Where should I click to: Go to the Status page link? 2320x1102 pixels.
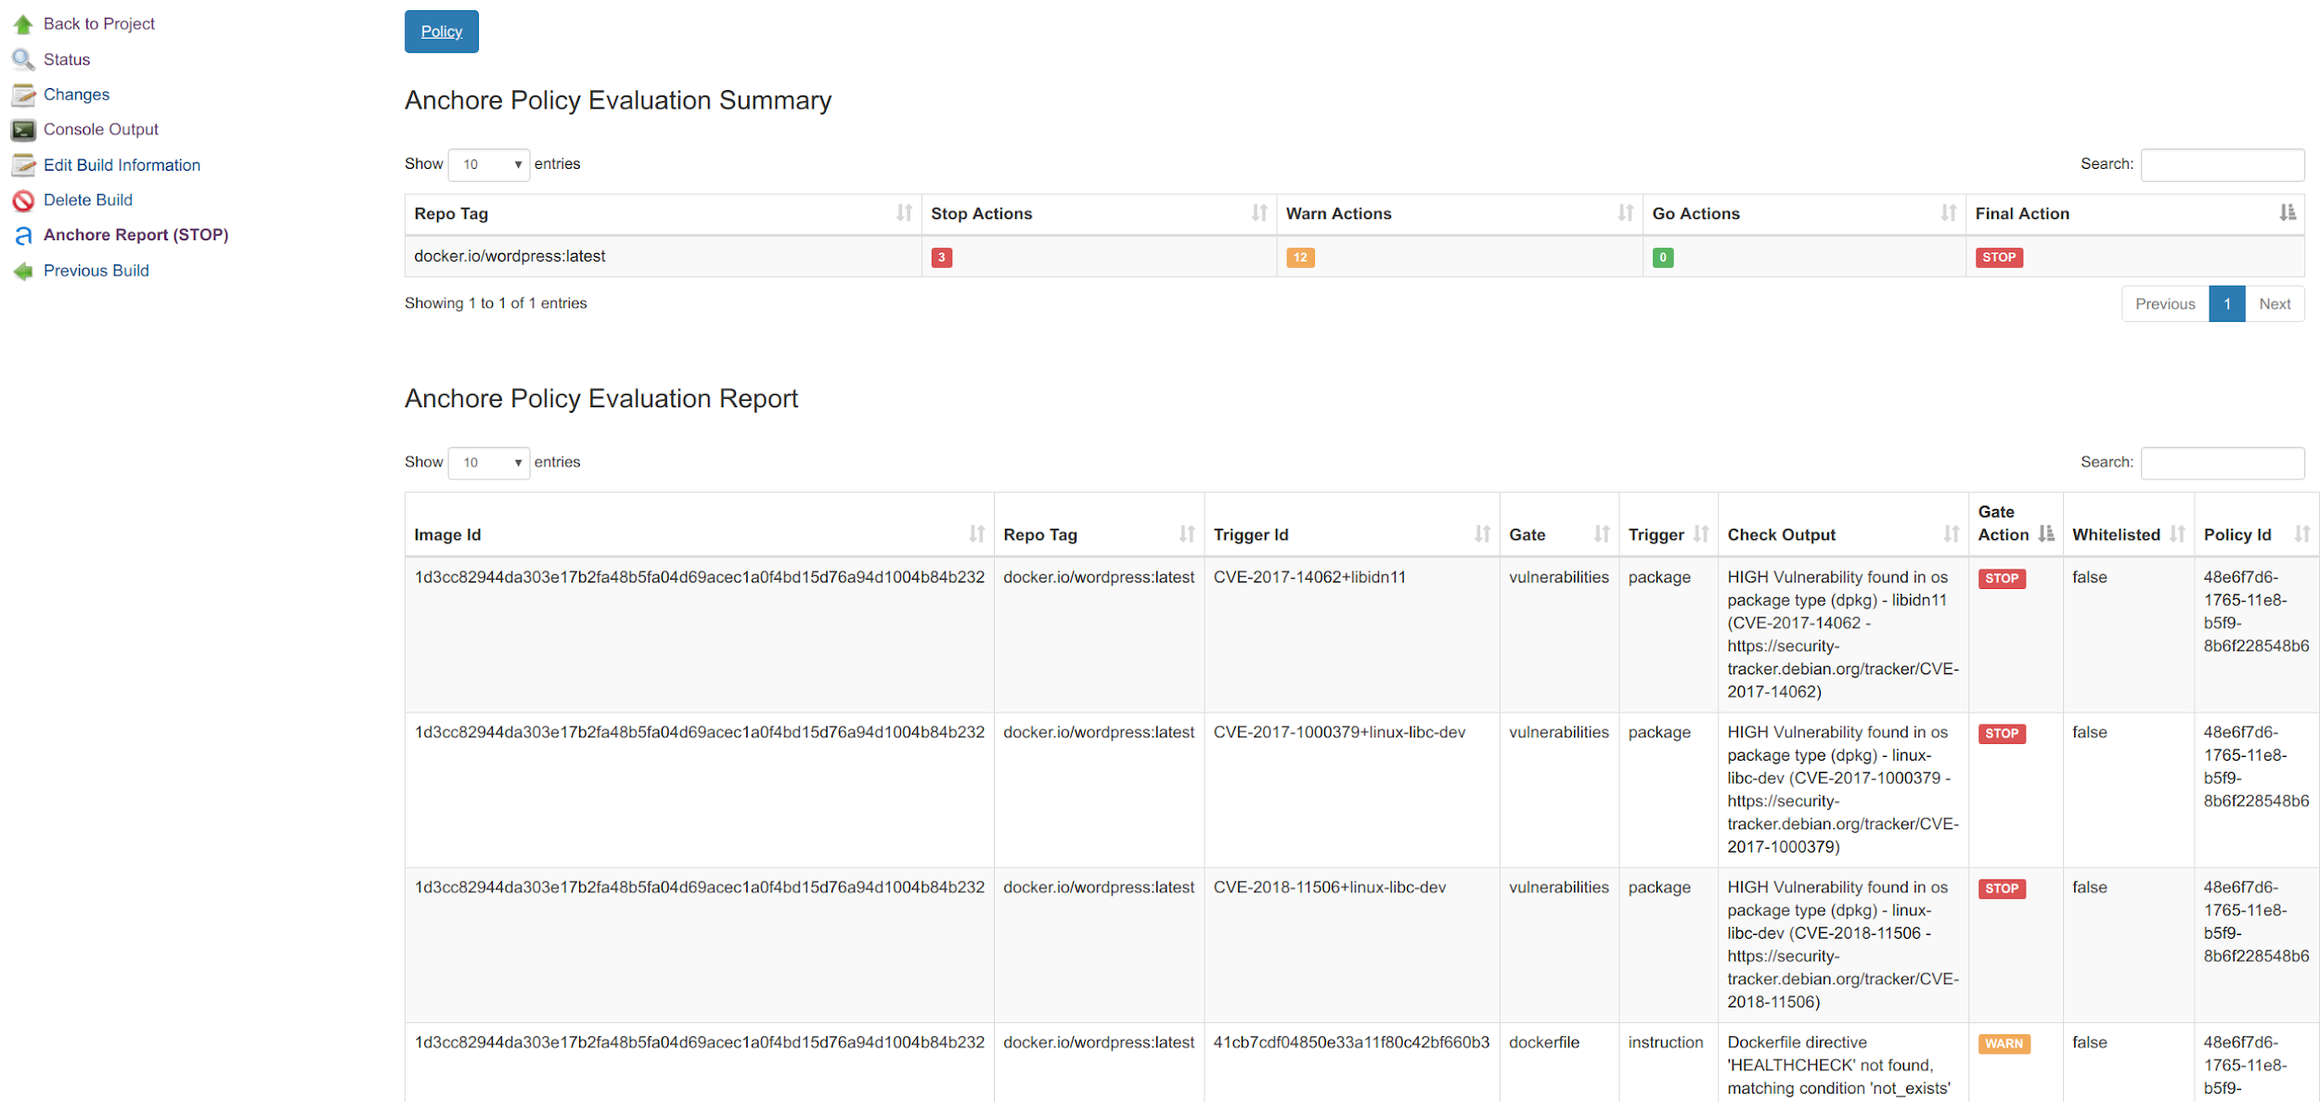(x=67, y=59)
